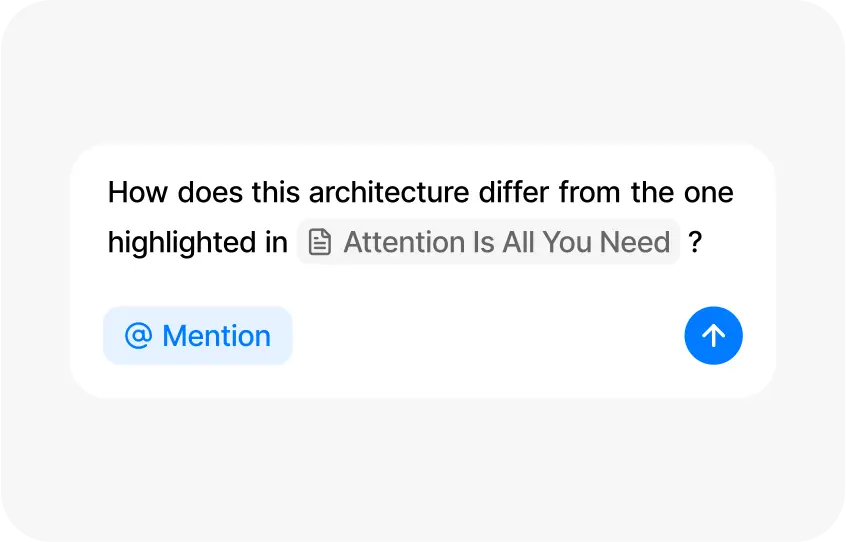This screenshot has height=542, width=846.
Task: Click the word "the" before "one"
Action: (x=653, y=191)
